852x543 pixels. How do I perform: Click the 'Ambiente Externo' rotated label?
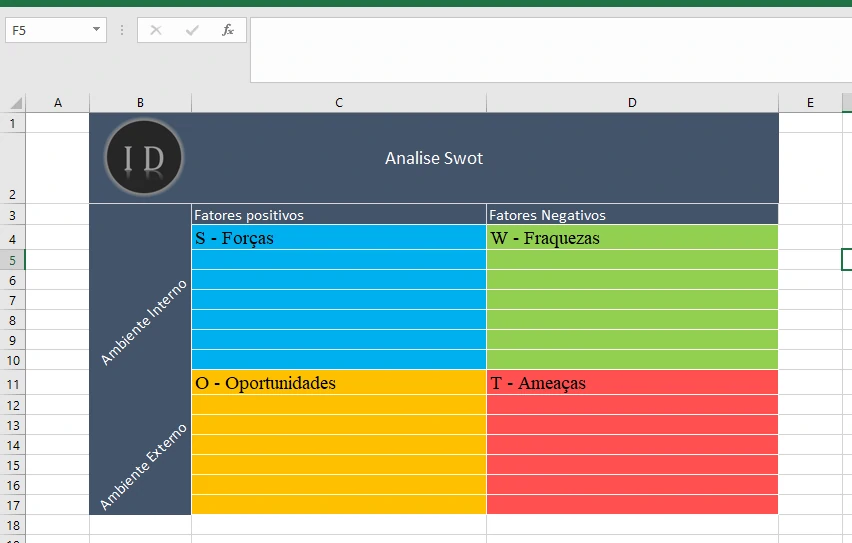click(143, 467)
